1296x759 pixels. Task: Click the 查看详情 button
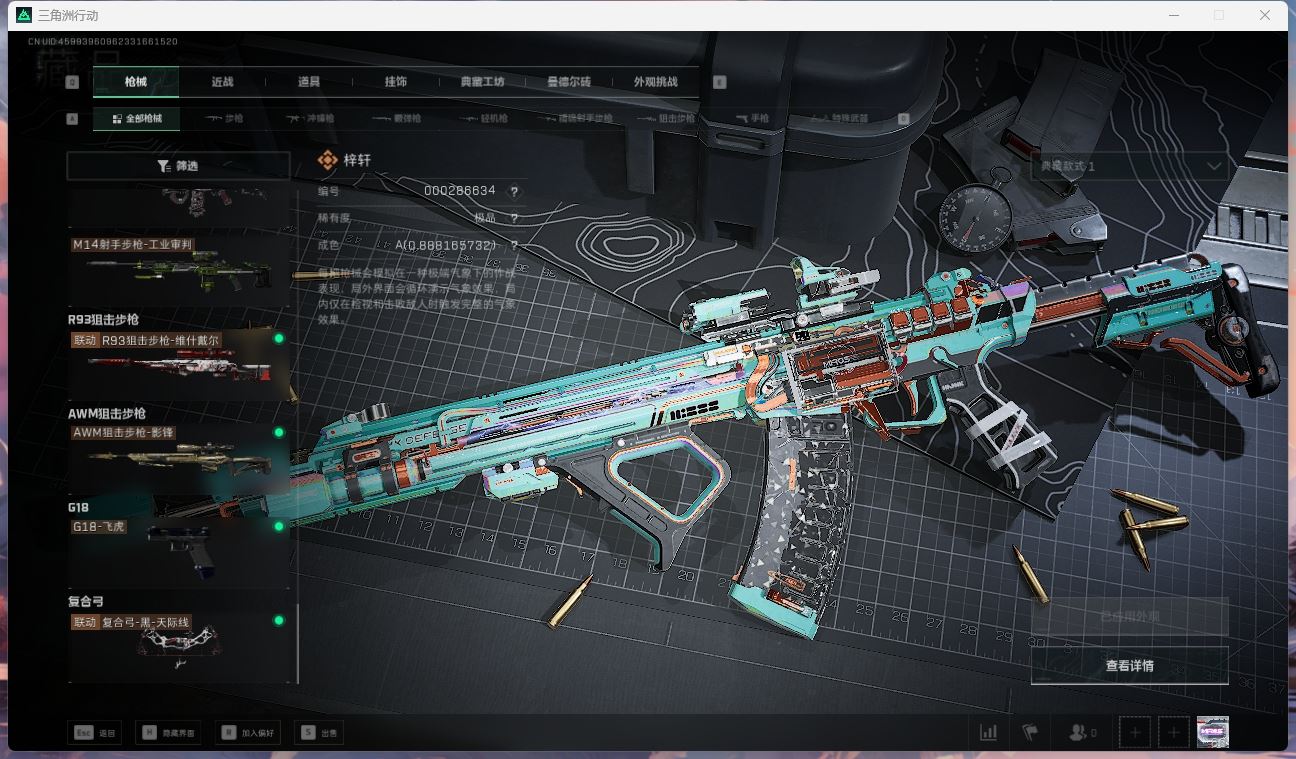click(1129, 666)
